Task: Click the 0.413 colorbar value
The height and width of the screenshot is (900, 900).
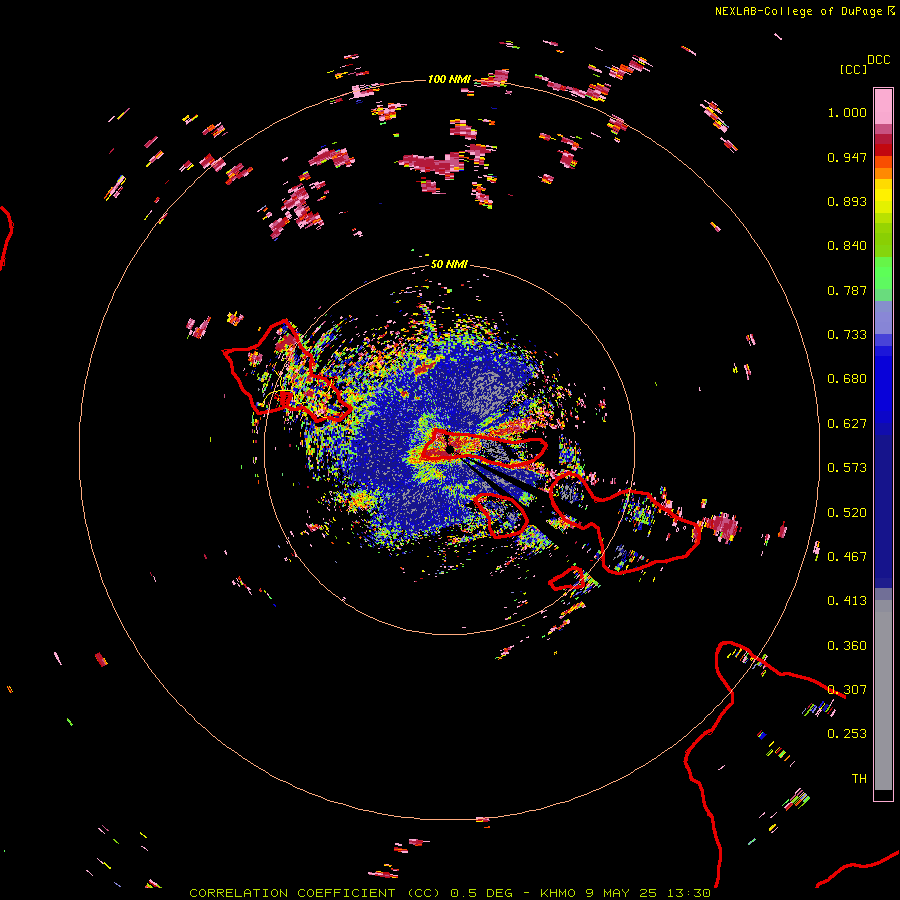Action: (847, 601)
